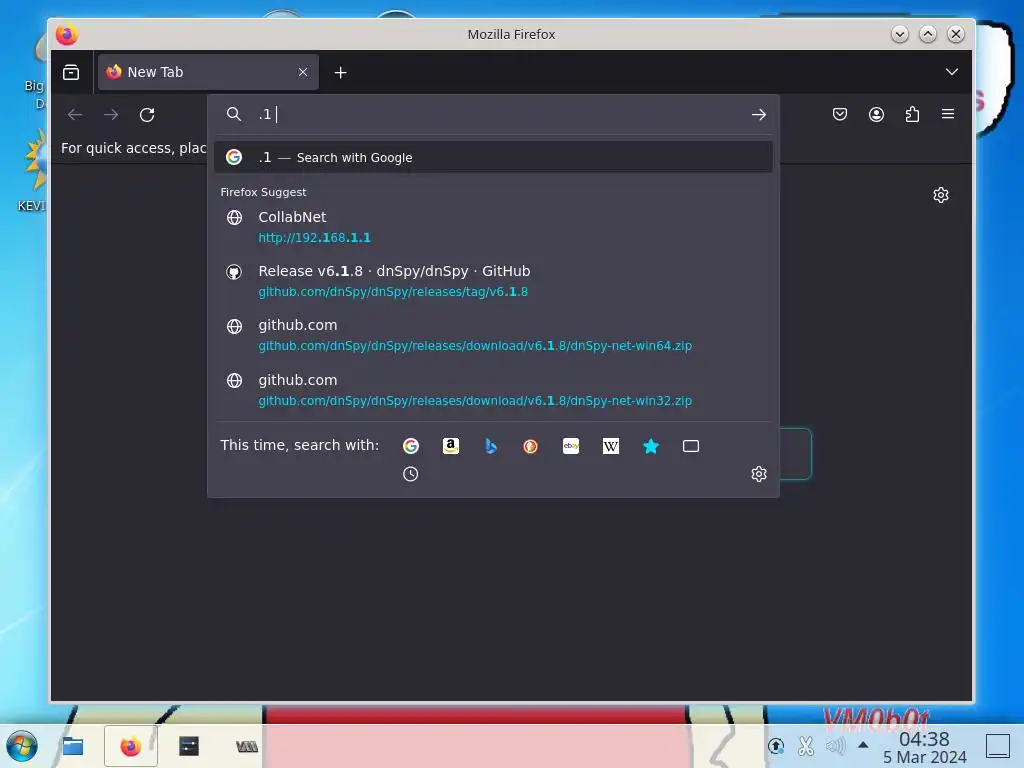
Task: Open the Start menu orb on taskbar
Action: (x=22, y=746)
